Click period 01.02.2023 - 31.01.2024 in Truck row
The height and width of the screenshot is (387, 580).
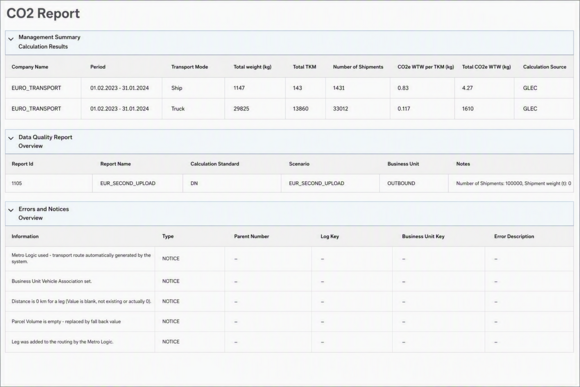pos(119,109)
